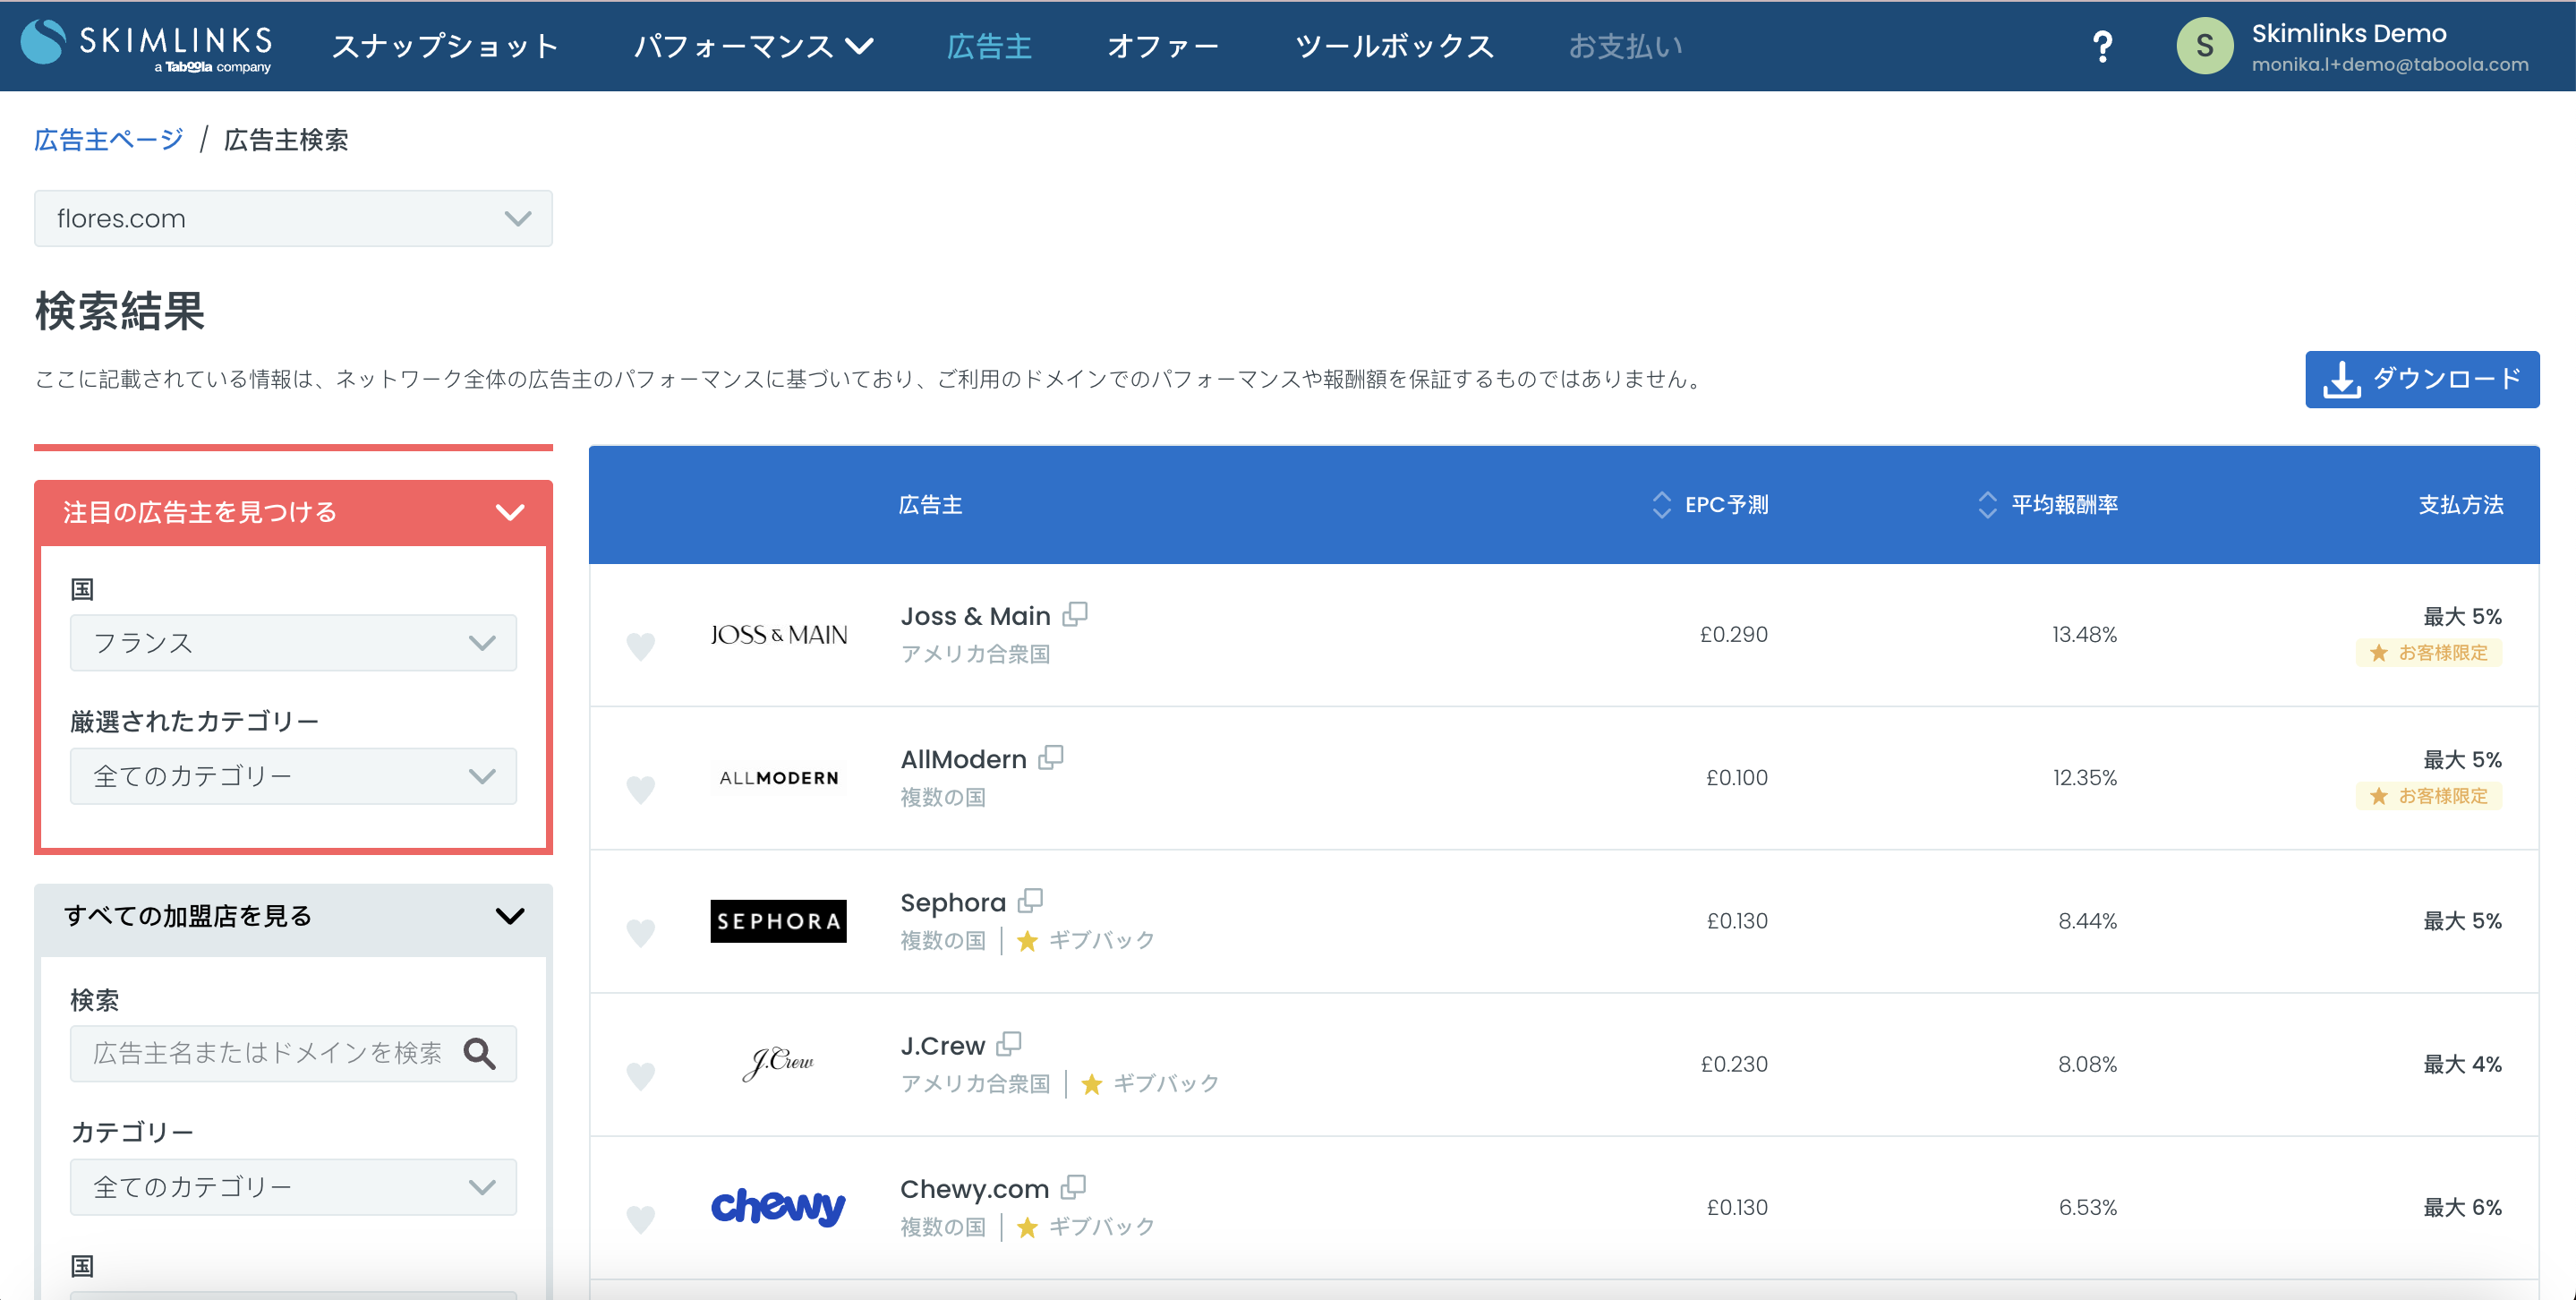Image resolution: width=2576 pixels, height=1300 pixels.
Task: Open AllModern advertiser name
Action: pyautogui.click(x=963, y=759)
